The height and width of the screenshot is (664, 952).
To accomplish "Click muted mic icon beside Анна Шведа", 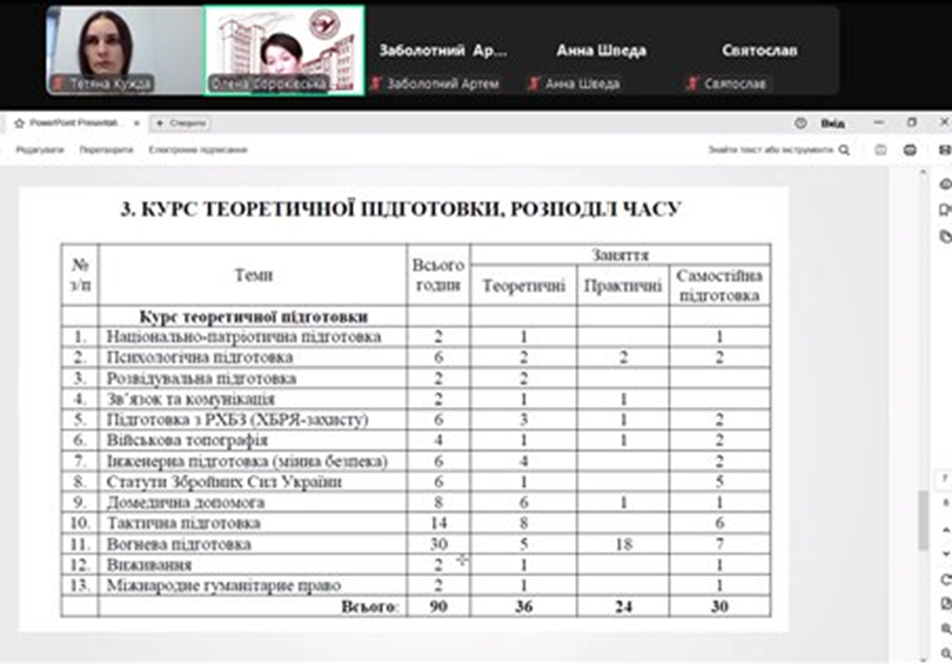I will (x=534, y=83).
